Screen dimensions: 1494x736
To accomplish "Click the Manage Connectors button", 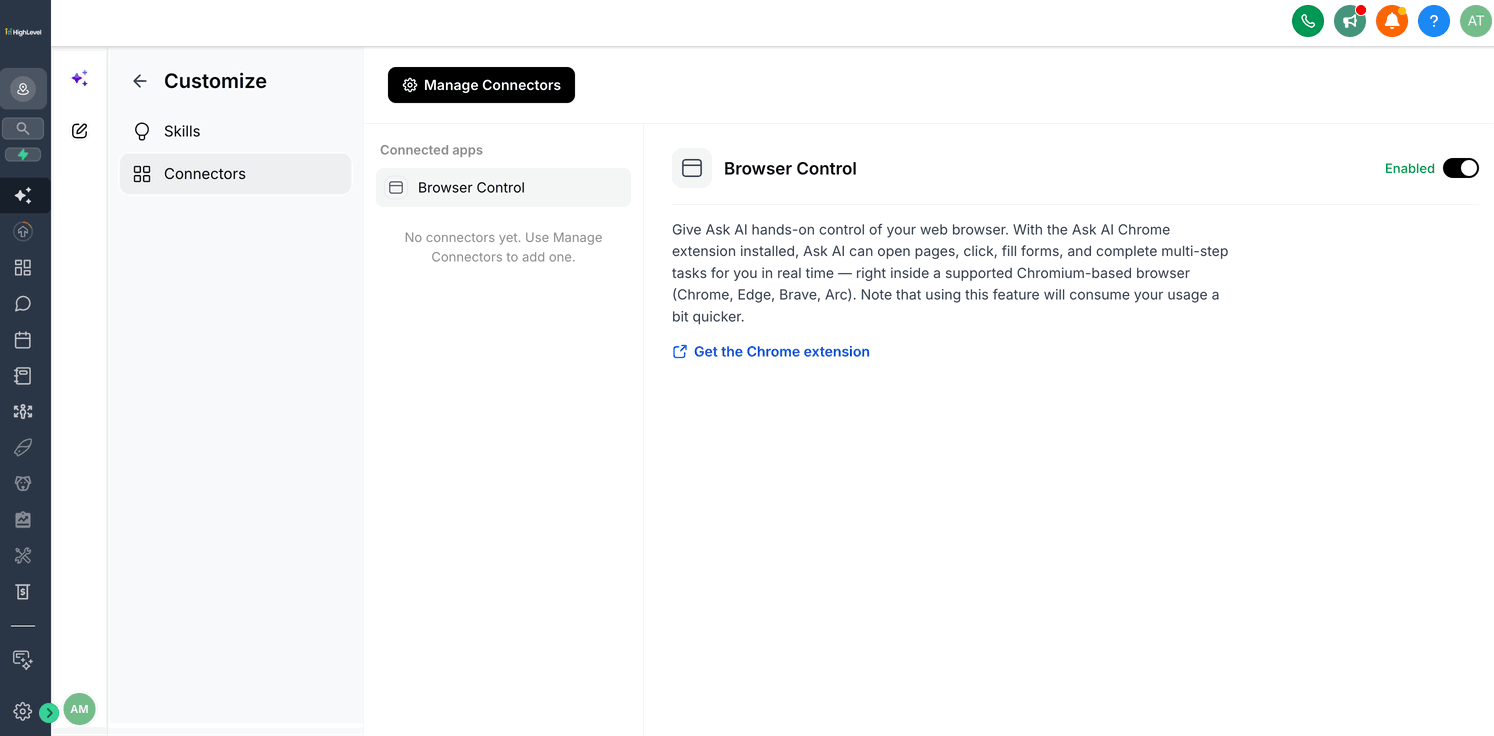I will pyautogui.click(x=481, y=85).
